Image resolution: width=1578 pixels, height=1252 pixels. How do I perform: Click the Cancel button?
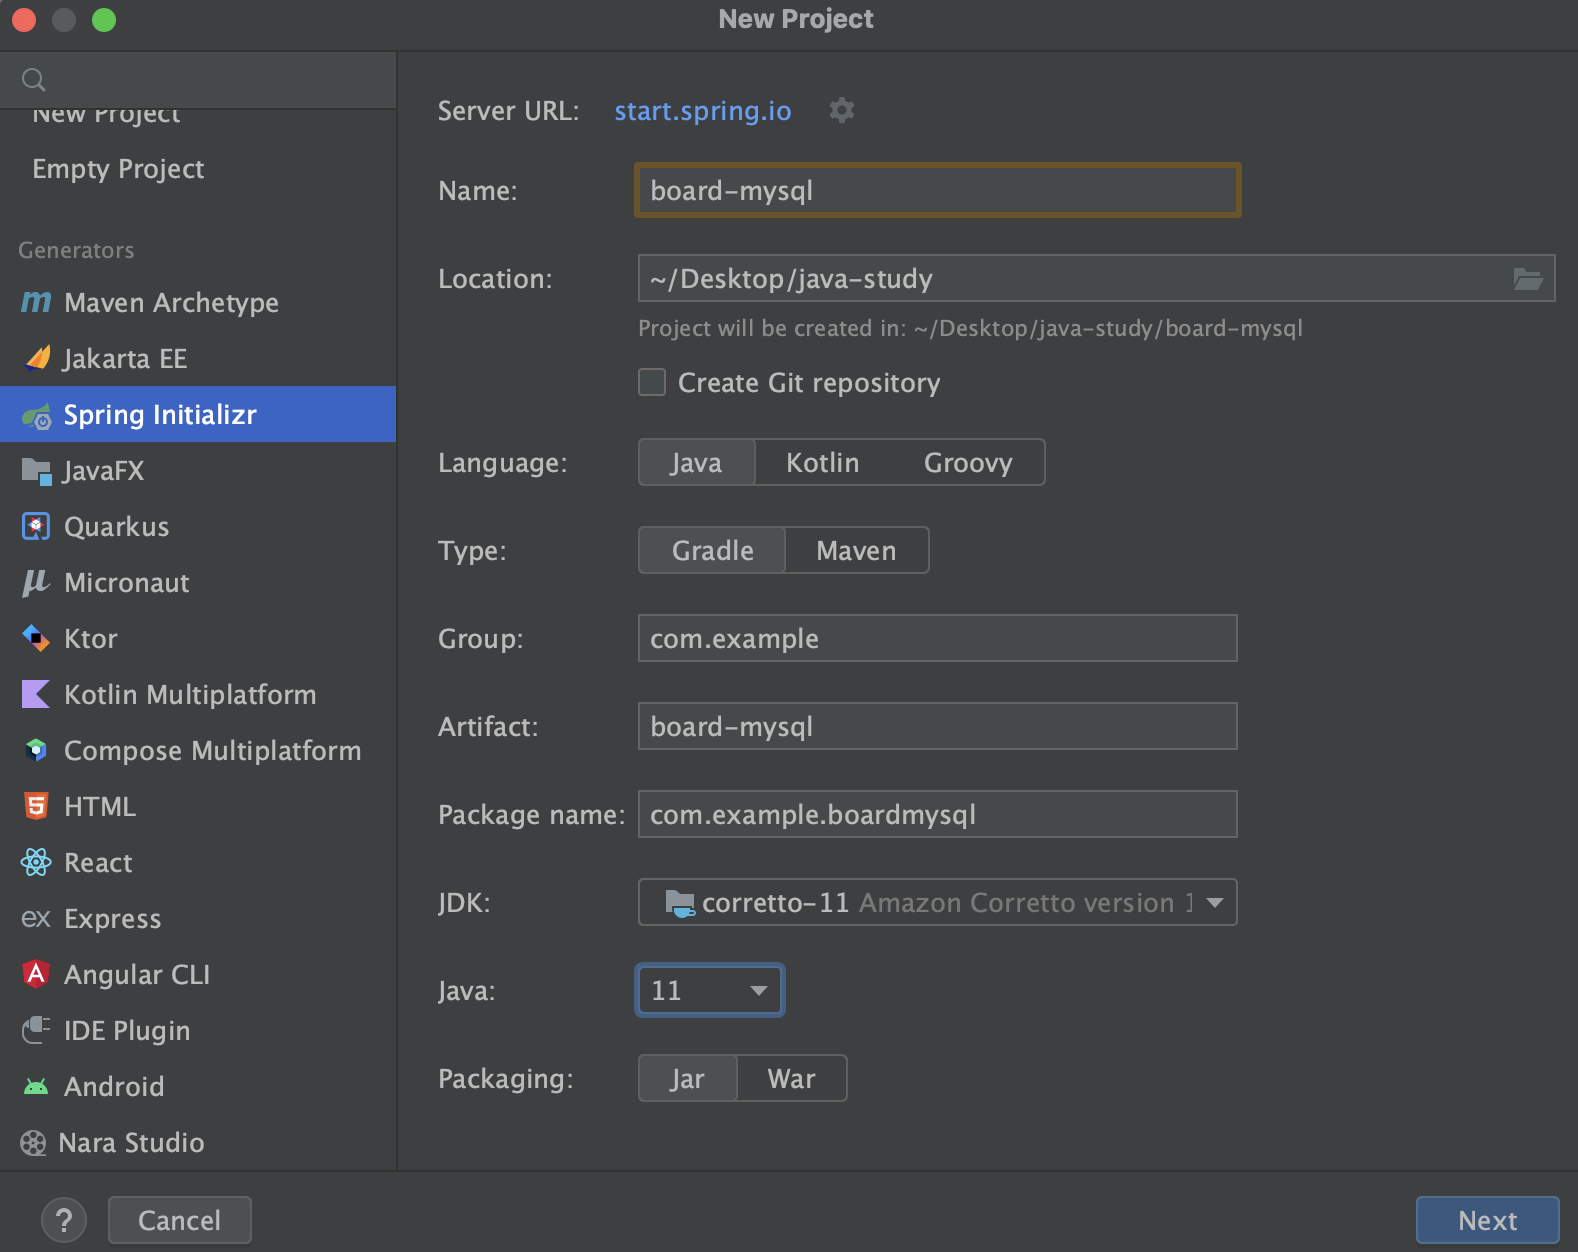[x=179, y=1220]
